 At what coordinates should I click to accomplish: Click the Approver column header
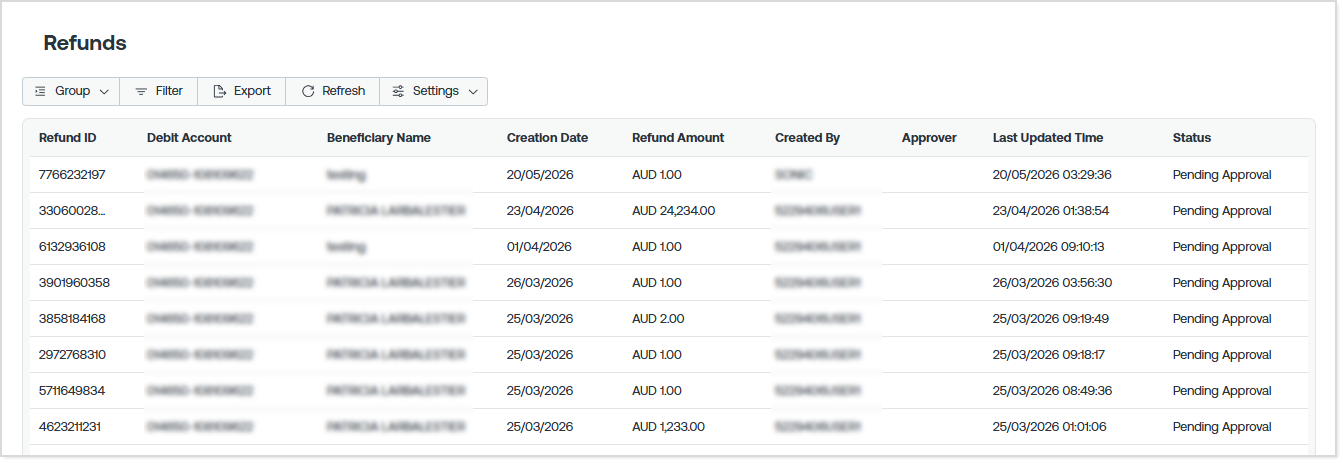pos(929,138)
